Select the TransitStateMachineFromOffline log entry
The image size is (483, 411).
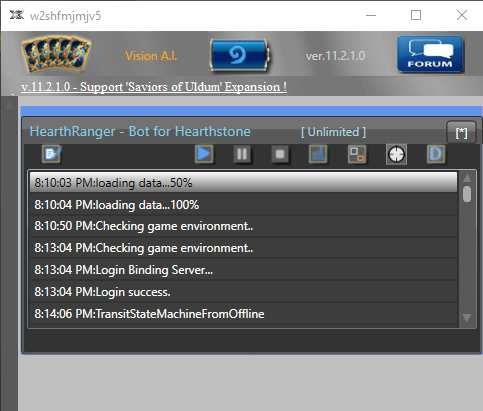[243, 314]
